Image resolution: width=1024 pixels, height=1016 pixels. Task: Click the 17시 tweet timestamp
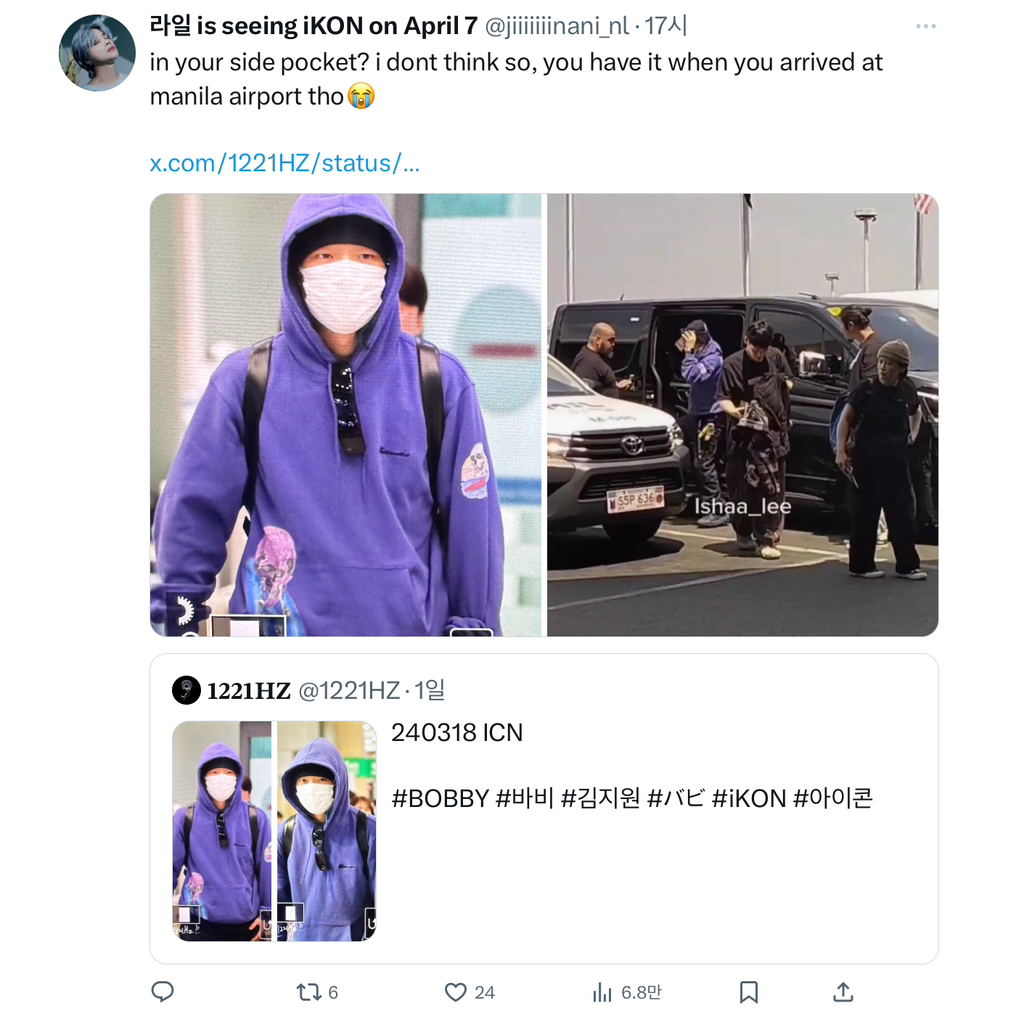[x=665, y=26]
